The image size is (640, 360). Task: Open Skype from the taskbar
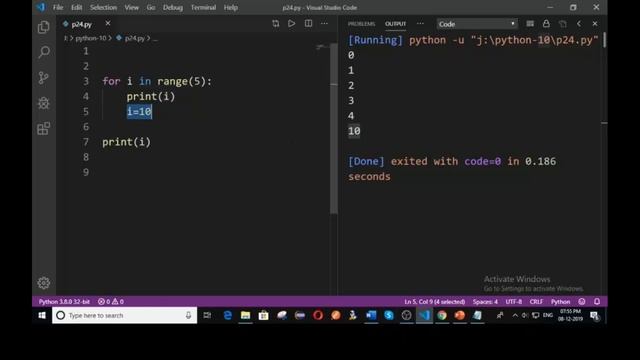389,316
